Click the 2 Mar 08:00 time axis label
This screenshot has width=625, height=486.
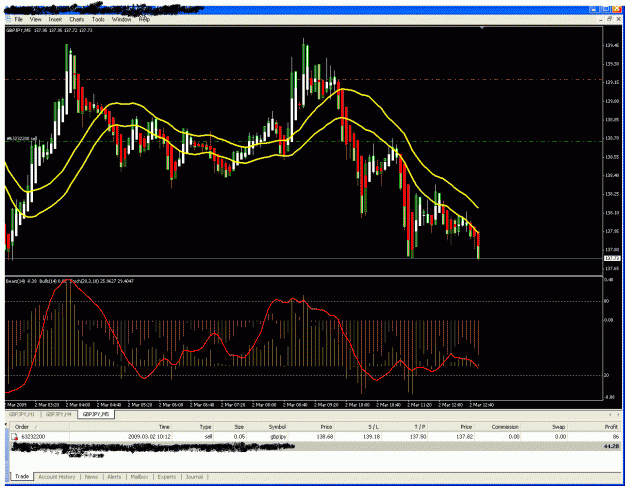click(x=265, y=405)
